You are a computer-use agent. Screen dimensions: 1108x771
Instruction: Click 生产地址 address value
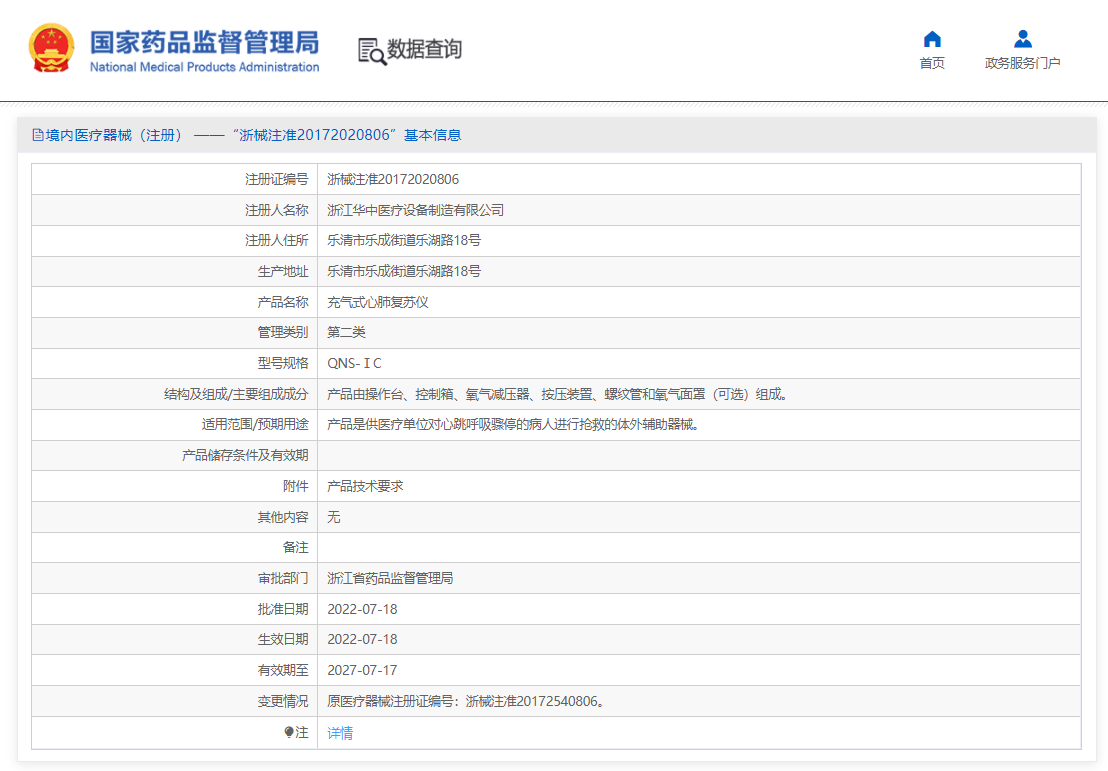[404, 271]
